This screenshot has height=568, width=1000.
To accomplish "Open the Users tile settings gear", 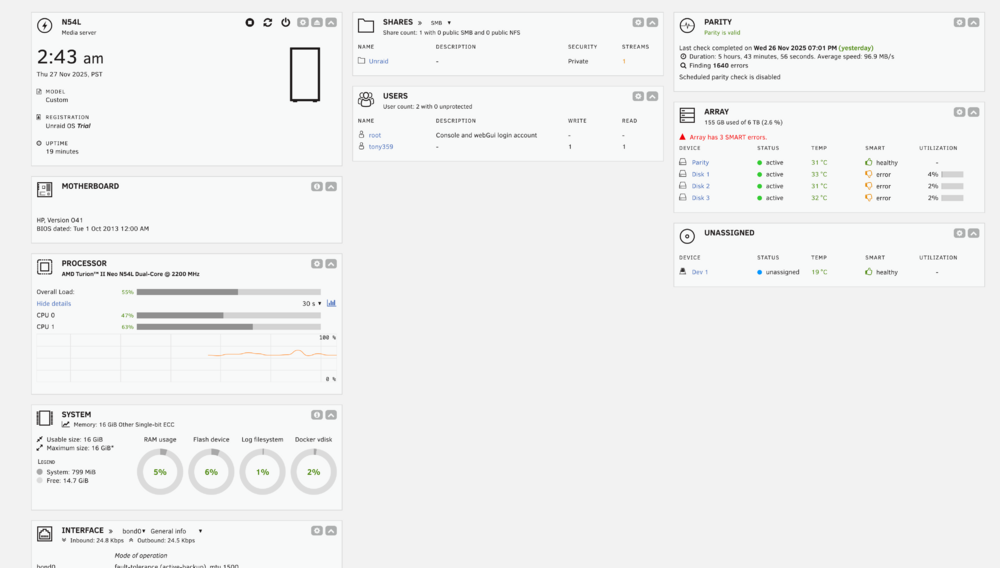I will click(638, 96).
